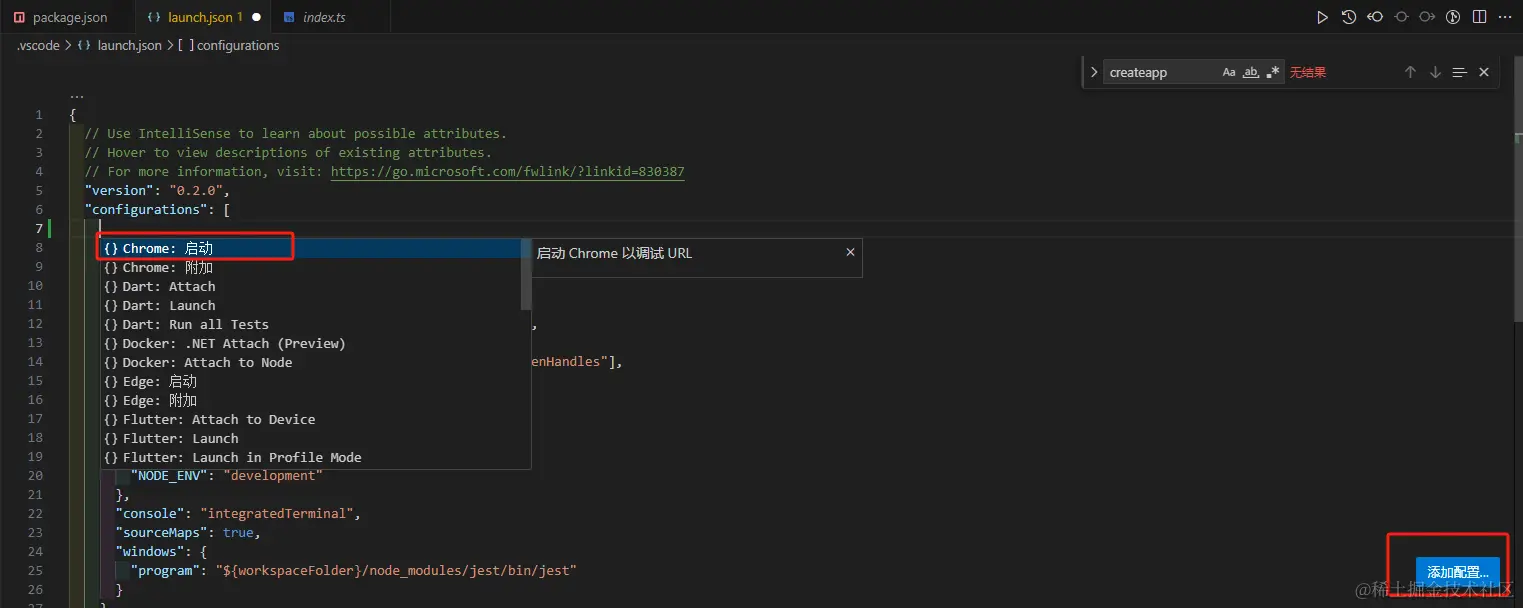Screen dimensions: 1523x608
Task: Select 'Docker: .NET Attach (Preview)' suggestion
Action: click(310, 343)
